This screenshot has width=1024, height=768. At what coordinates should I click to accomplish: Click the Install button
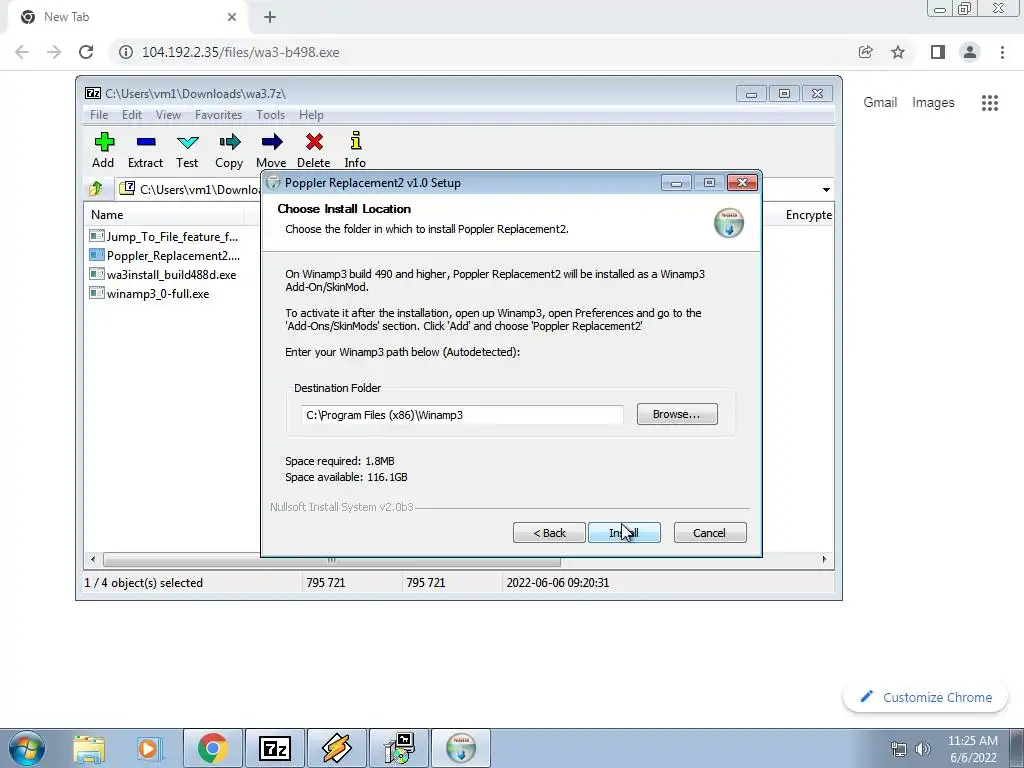click(x=624, y=533)
